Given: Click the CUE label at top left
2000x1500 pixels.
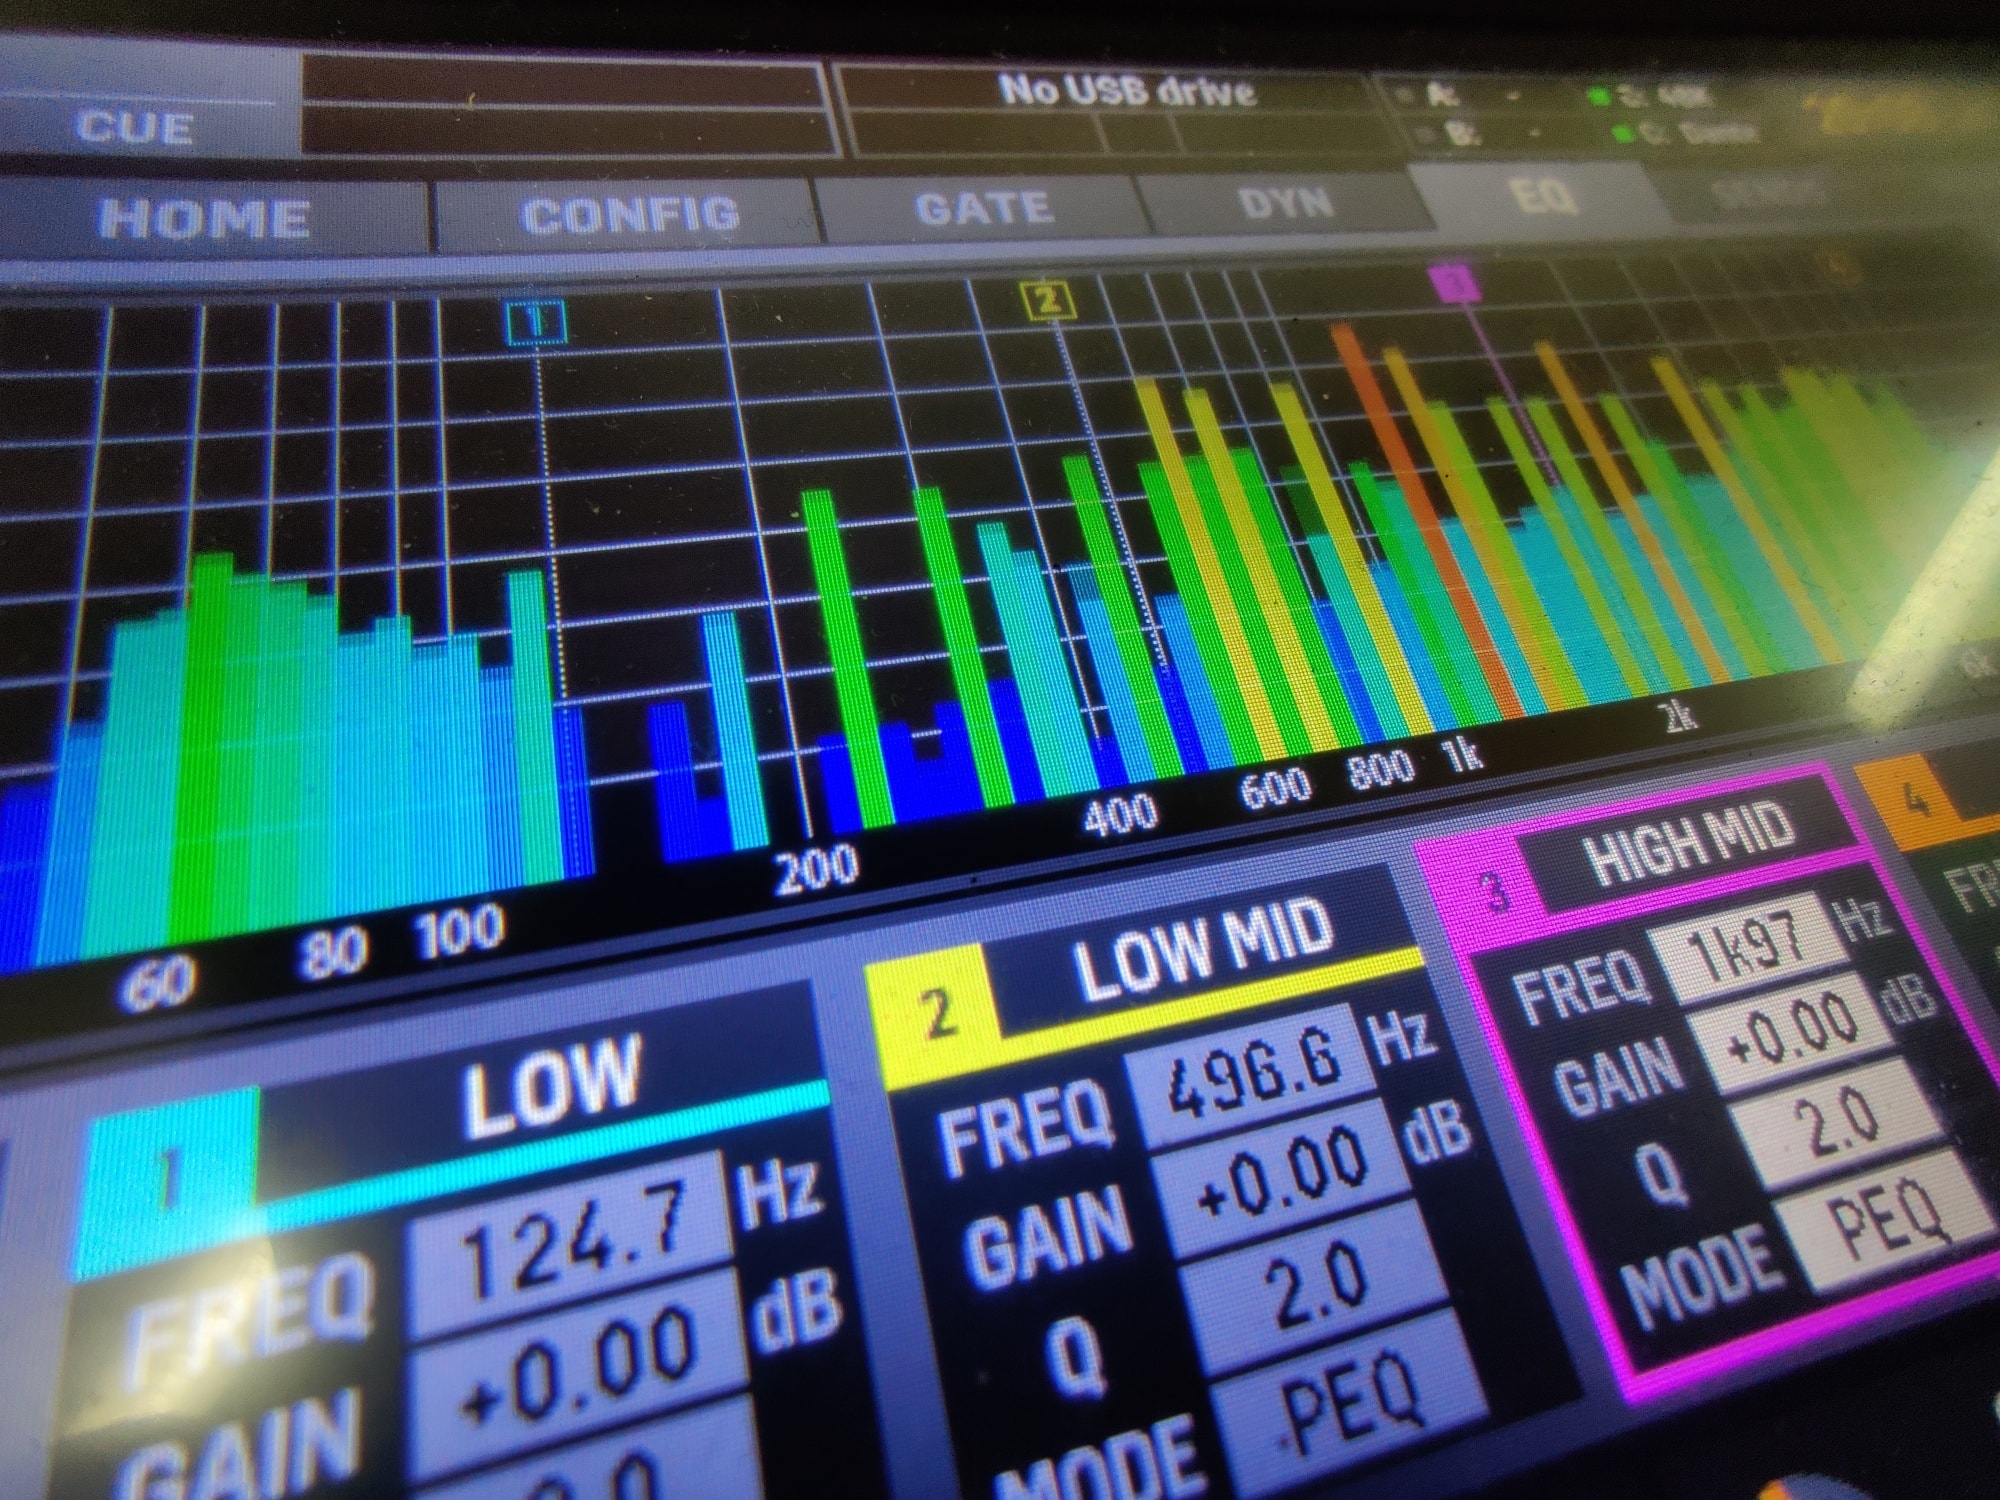Looking at the screenshot, I should pos(134,127).
